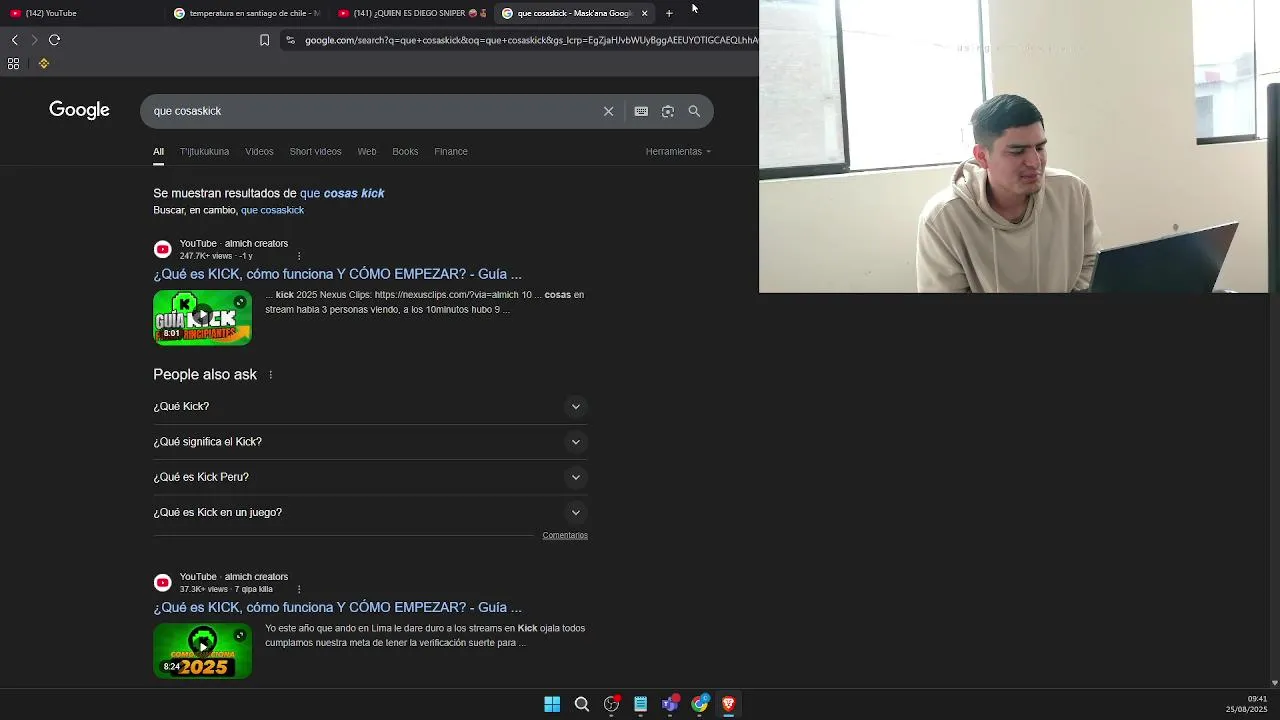Search instead for 'que cosaskick' link
This screenshot has height=720, width=1280.
tap(272, 210)
